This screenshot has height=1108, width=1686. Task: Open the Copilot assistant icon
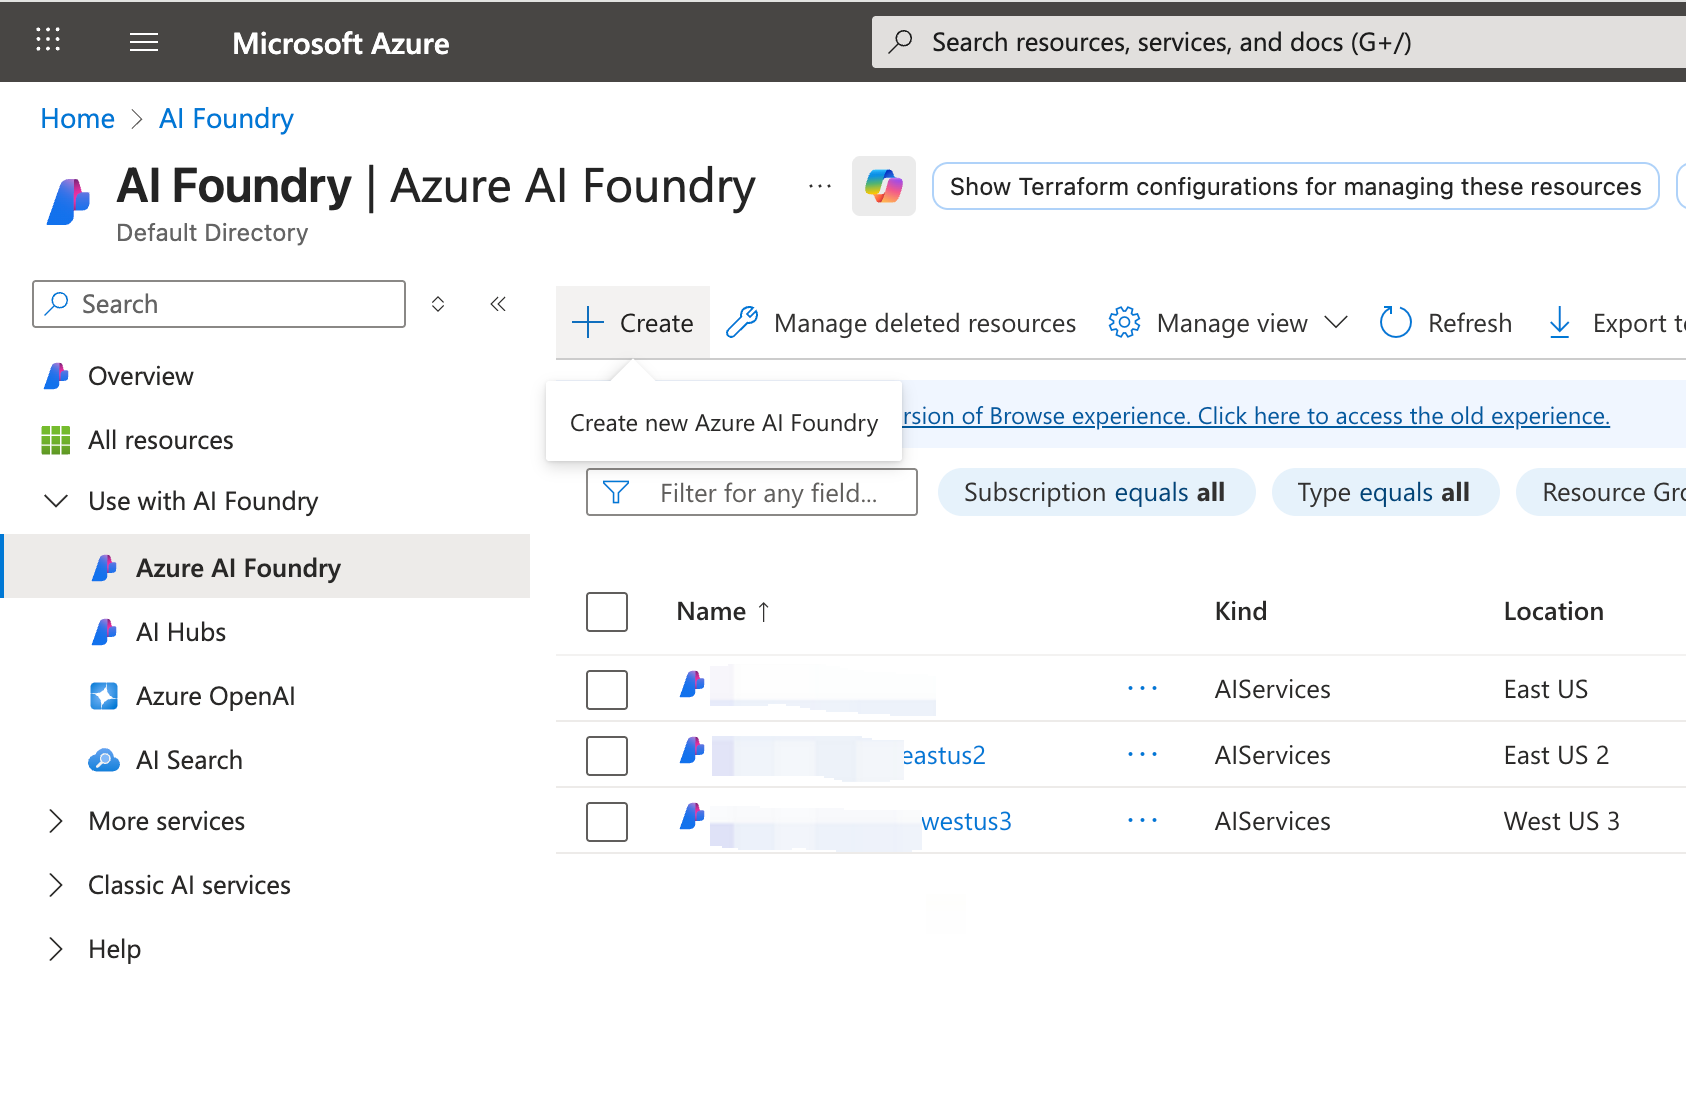pos(883,186)
